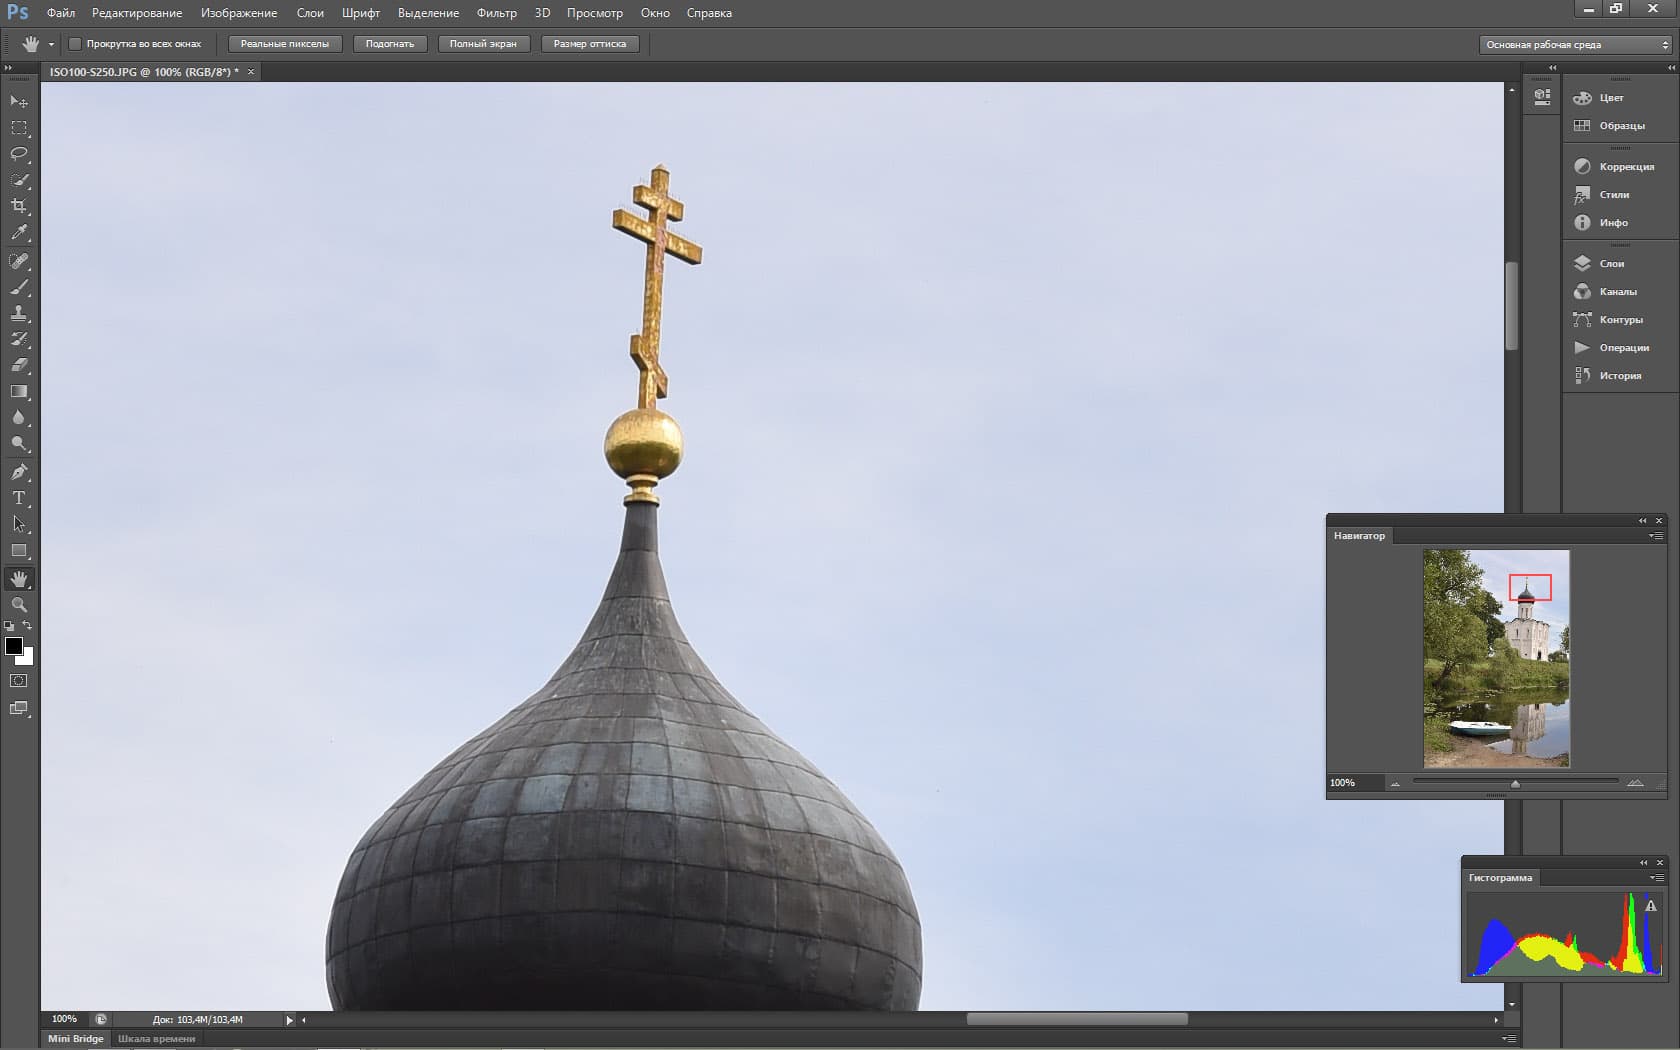1680x1050 pixels.
Task: Select the Eraser tool
Action: [x=19, y=365]
